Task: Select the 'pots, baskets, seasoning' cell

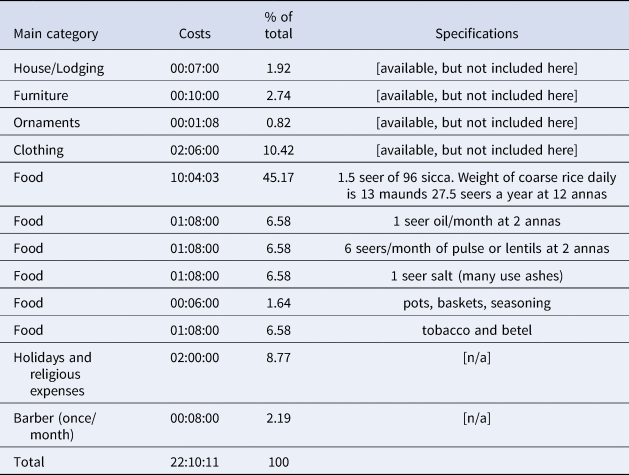Action: pos(477,303)
